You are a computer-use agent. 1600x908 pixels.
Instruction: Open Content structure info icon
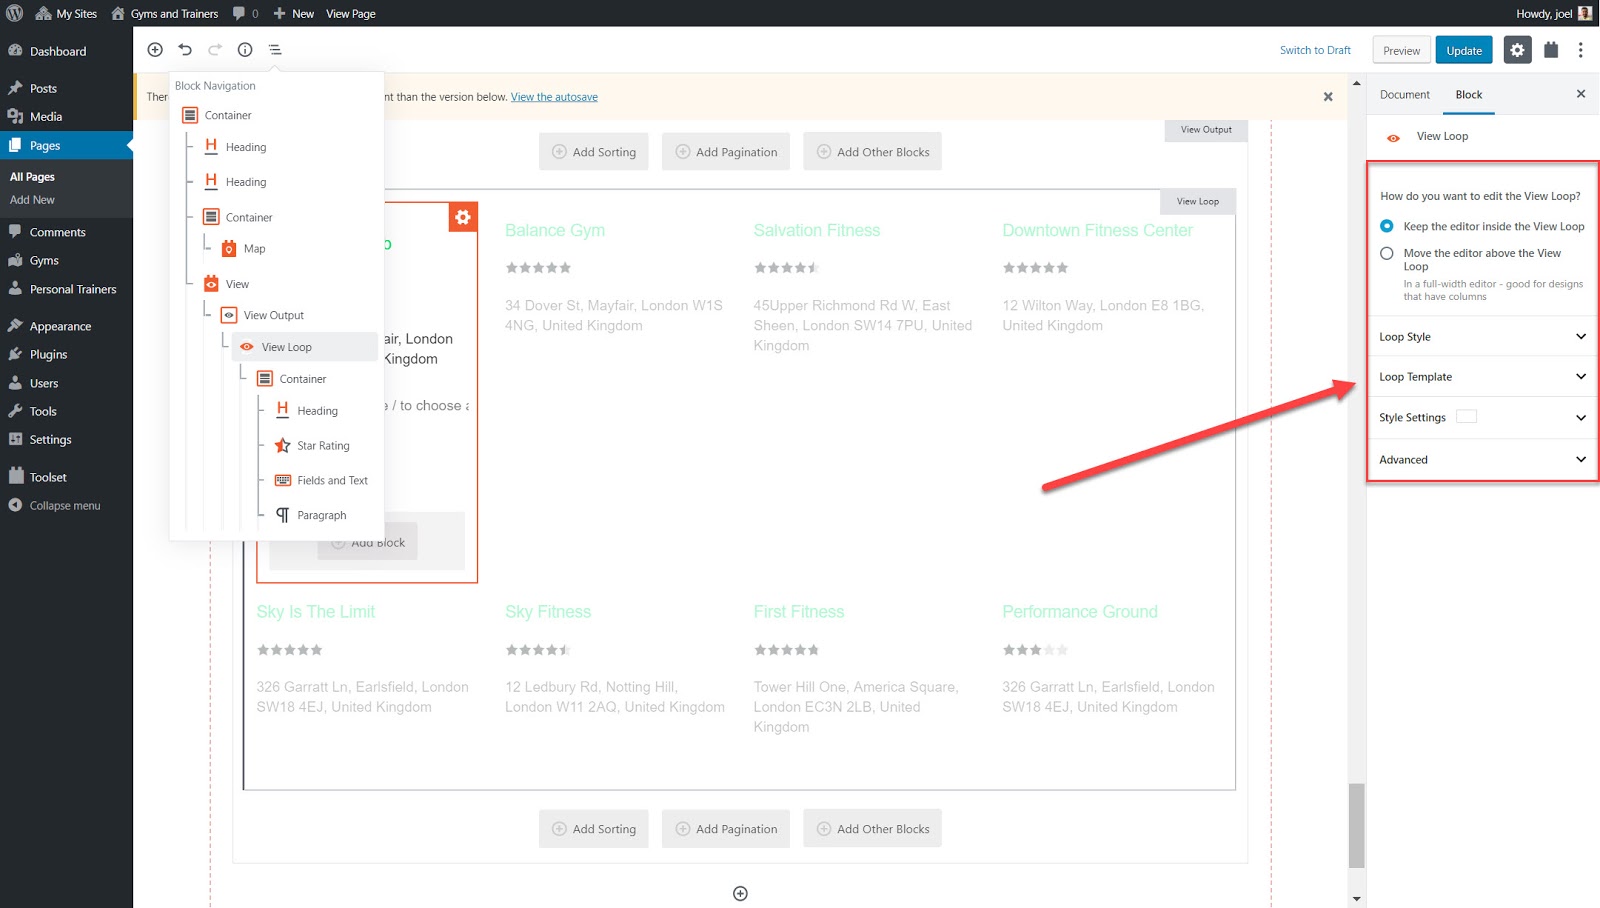(x=245, y=49)
